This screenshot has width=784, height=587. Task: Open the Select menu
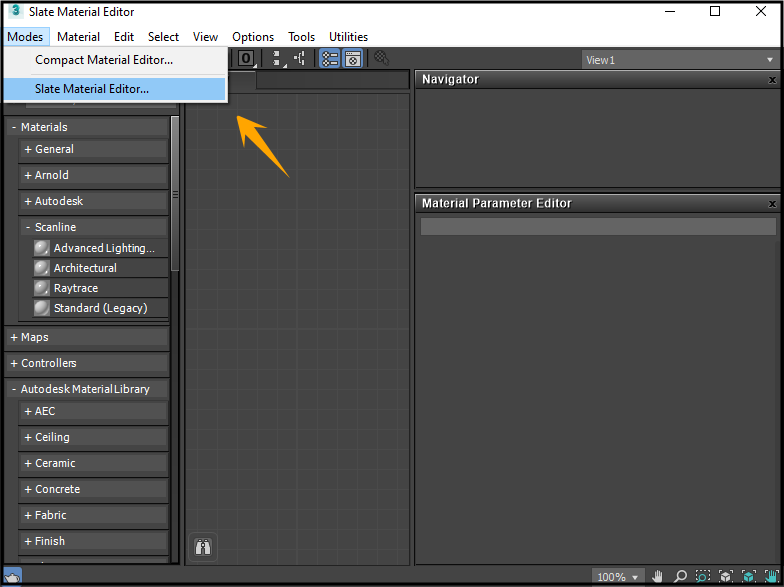(x=164, y=36)
